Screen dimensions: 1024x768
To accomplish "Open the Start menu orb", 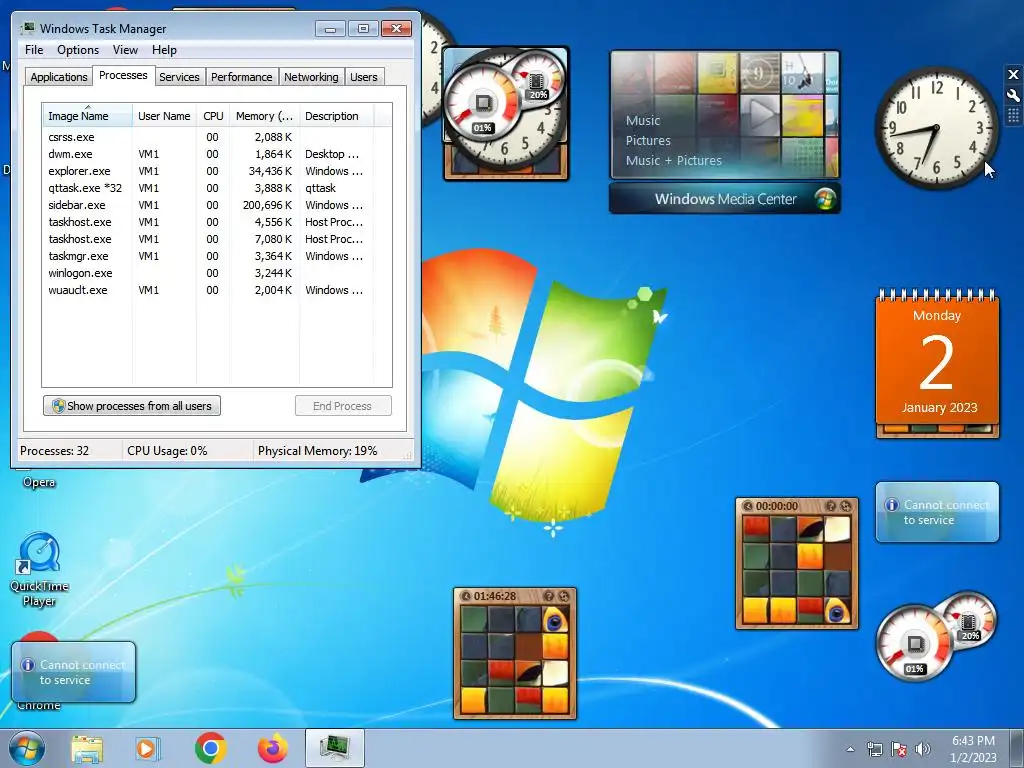I will (x=26, y=748).
